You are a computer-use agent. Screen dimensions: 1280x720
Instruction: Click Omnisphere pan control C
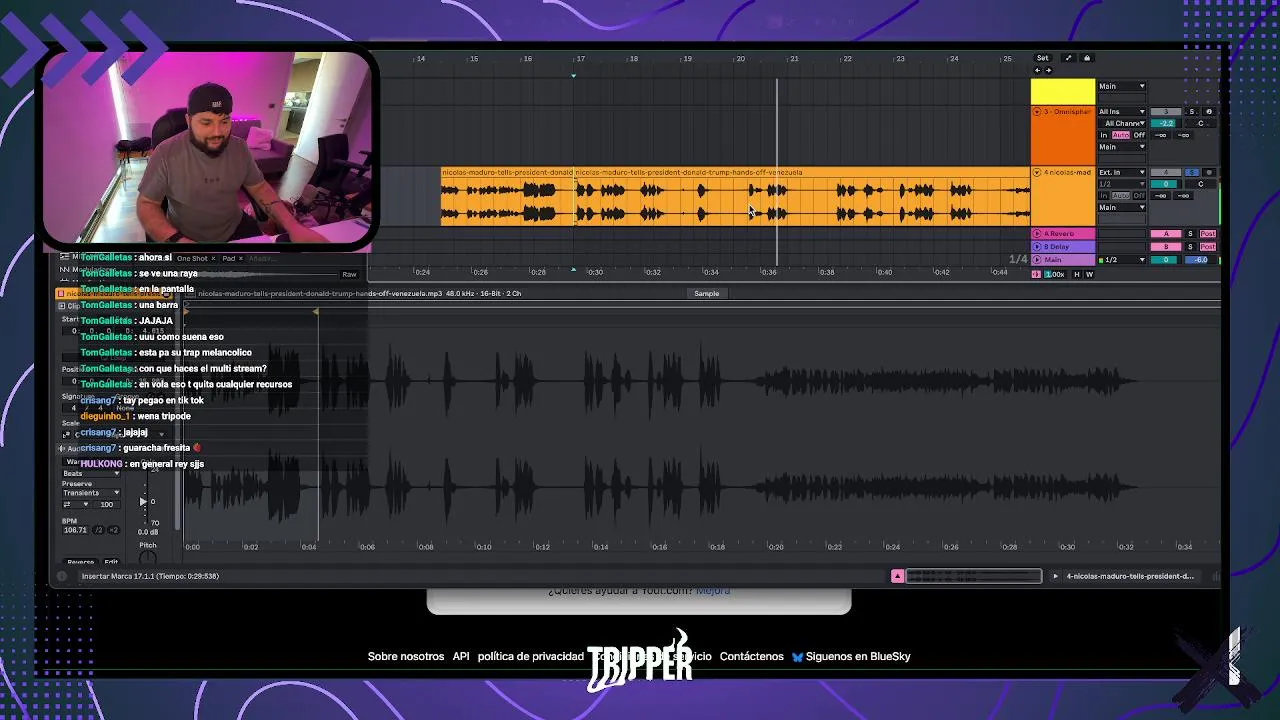pos(1201,123)
